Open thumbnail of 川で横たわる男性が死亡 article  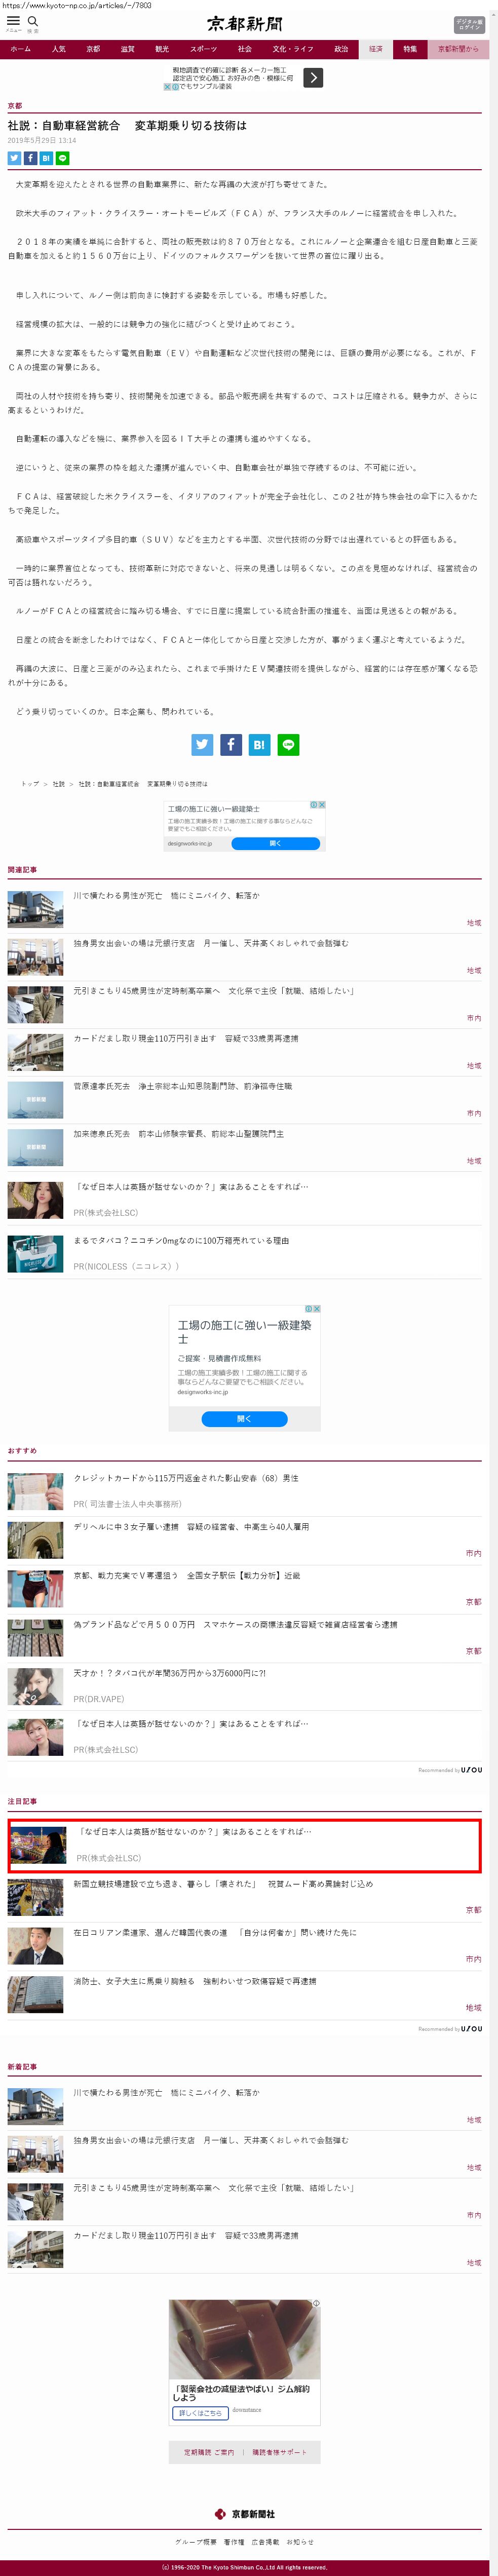[x=35, y=908]
